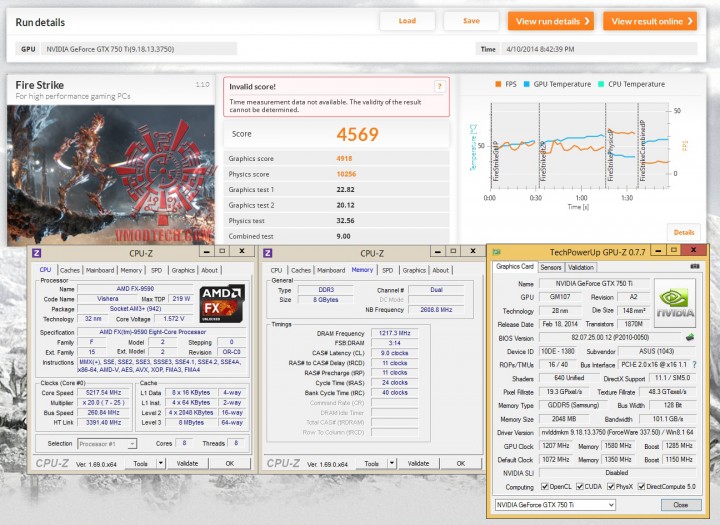Open Tools dropdown arrow in Memory CPU-Z
The image size is (720, 525).
coord(392,463)
